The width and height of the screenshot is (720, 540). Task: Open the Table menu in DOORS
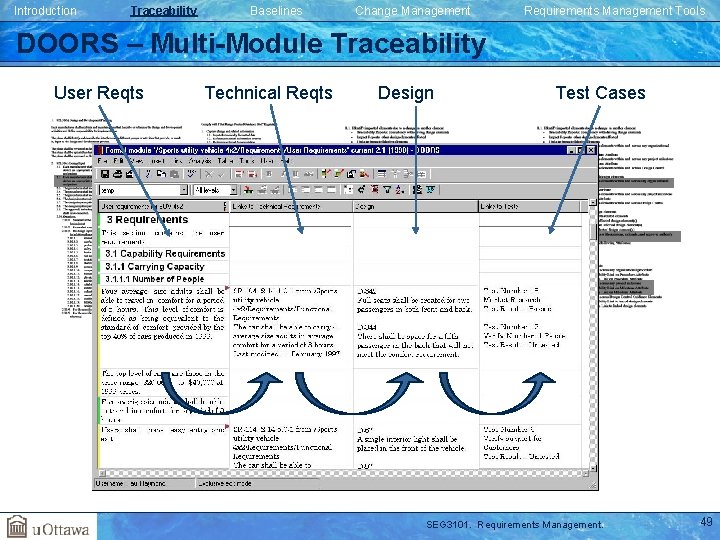(x=225, y=161)
